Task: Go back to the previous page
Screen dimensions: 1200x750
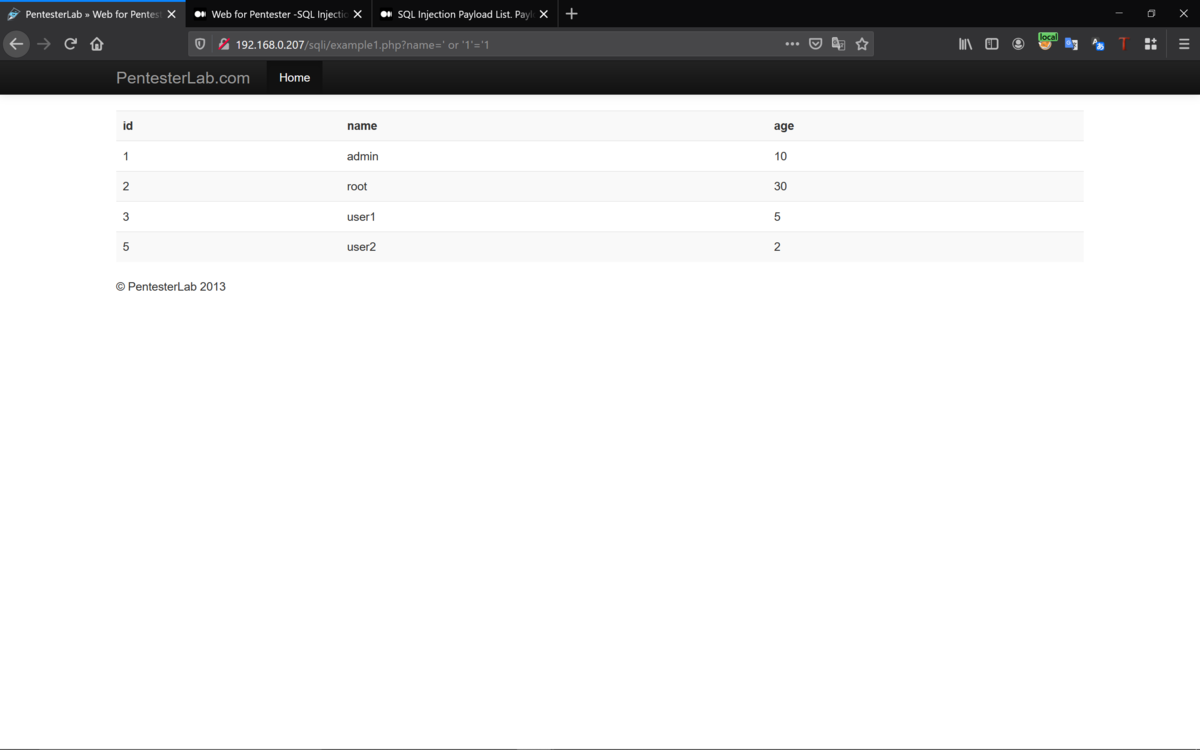Action: (16, 44)
